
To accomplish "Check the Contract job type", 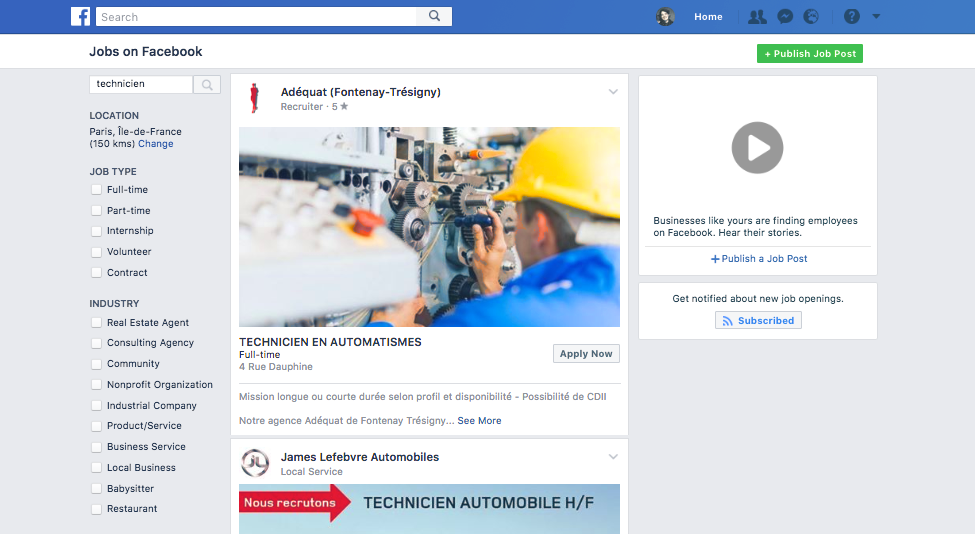I will click(96, 272).
